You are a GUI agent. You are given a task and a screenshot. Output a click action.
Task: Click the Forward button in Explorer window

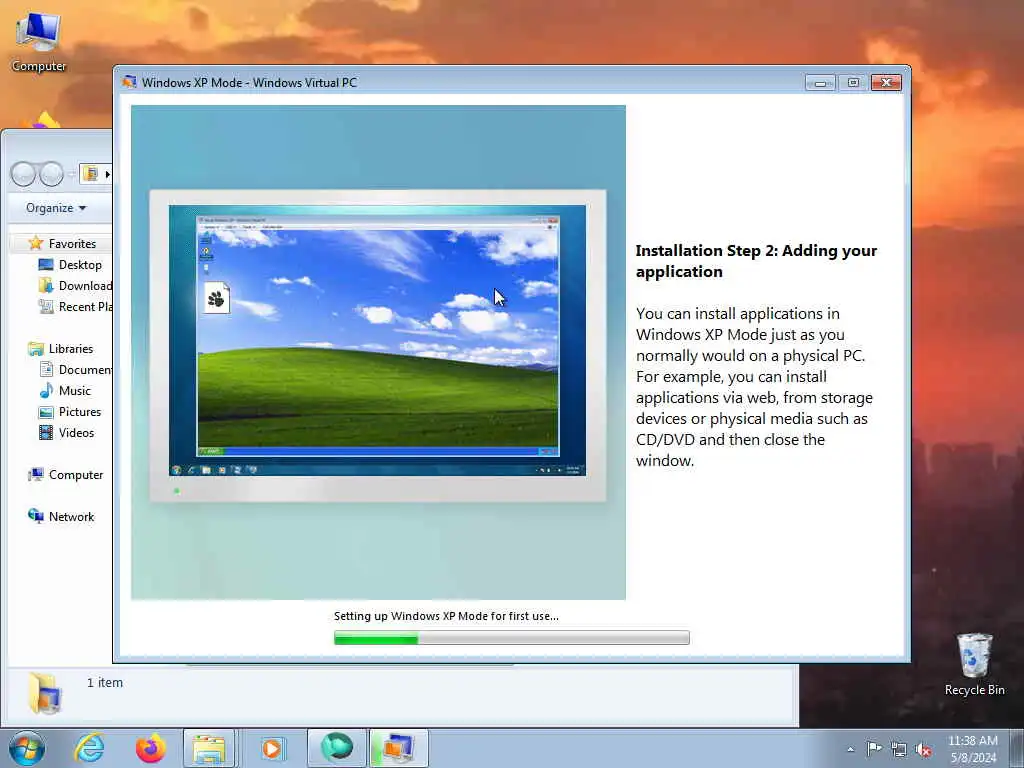pos(51,174)
